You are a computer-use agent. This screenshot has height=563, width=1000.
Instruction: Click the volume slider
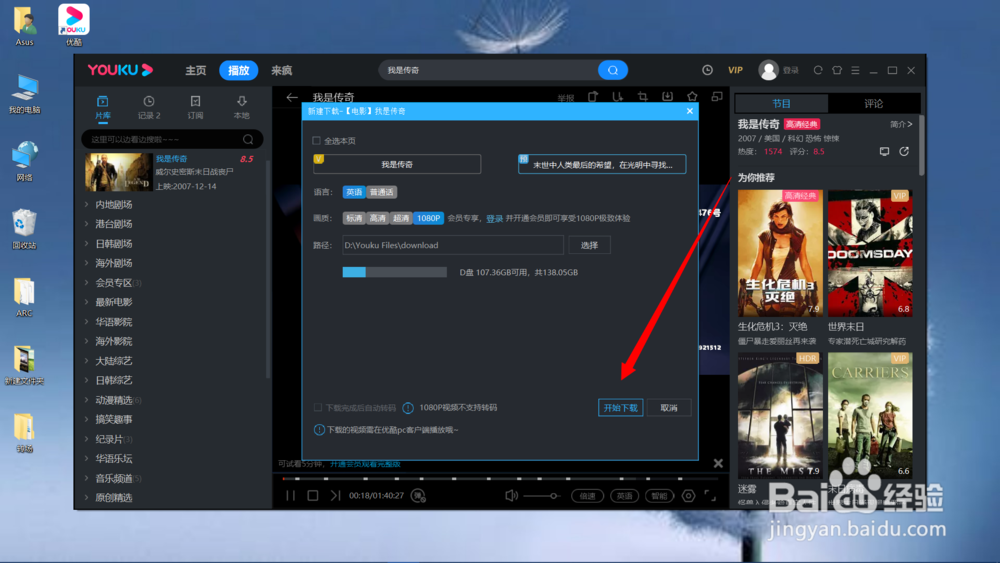click(542, 495)
